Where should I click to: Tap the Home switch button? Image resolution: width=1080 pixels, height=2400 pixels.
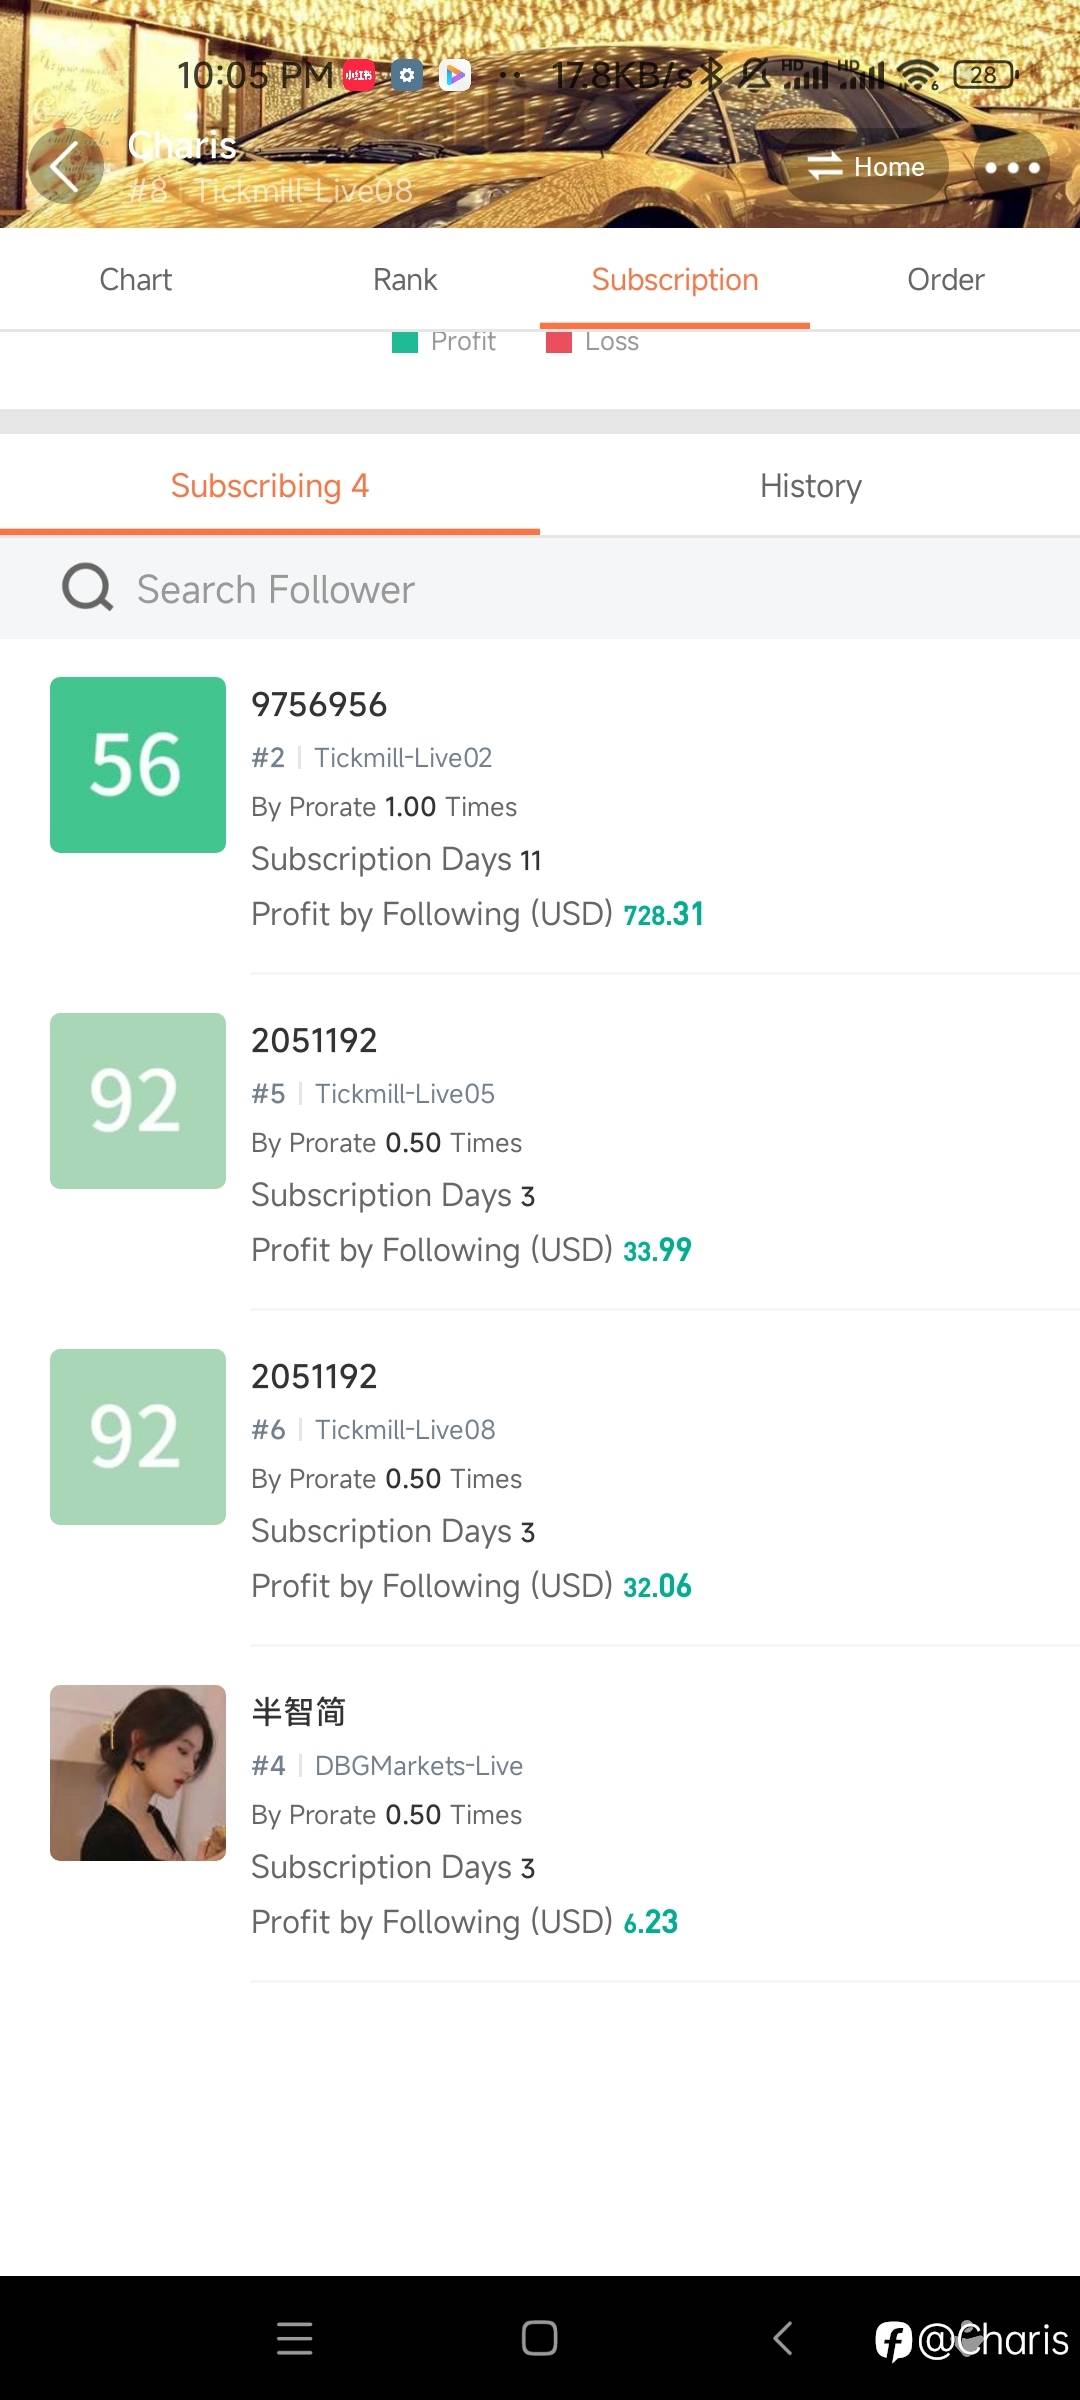point(866,166)
